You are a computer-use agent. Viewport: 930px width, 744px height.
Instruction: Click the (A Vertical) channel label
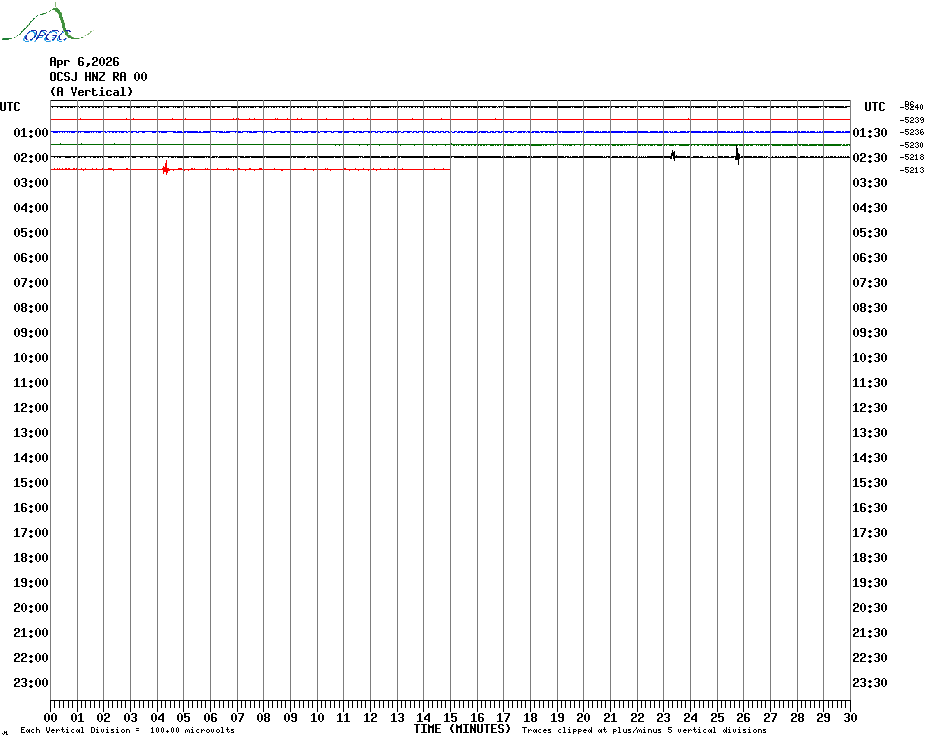[91, 92]
